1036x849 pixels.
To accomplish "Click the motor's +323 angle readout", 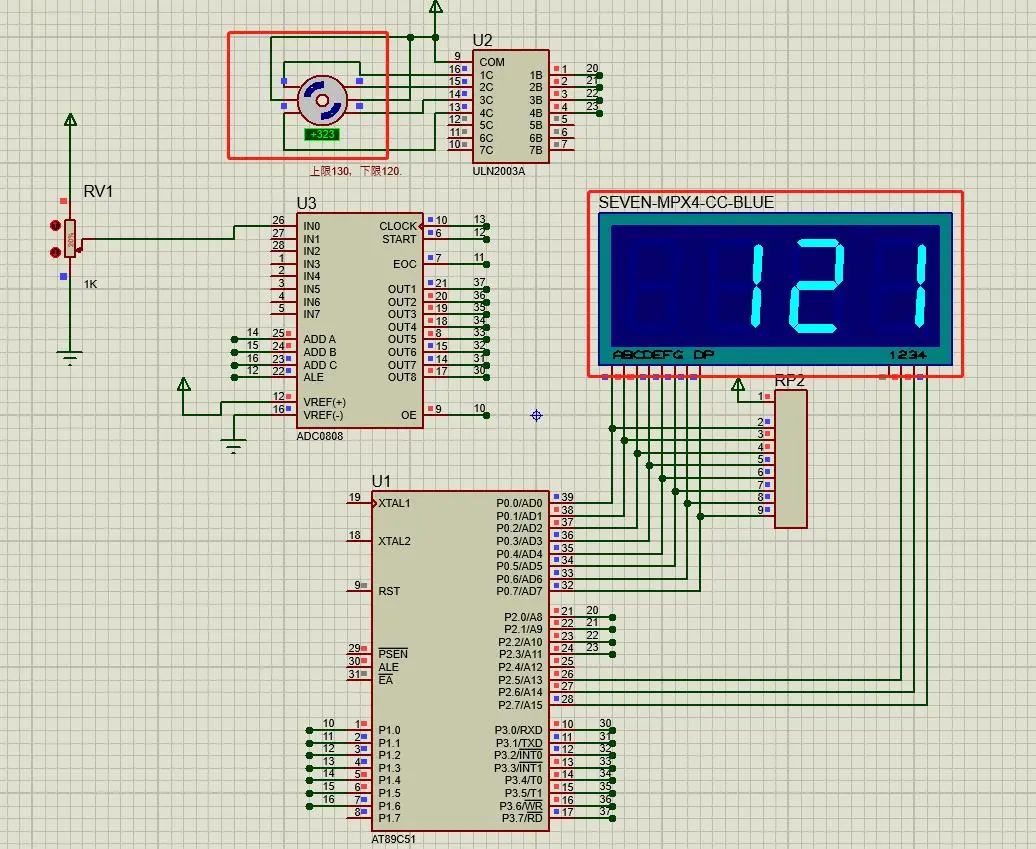I will click(x=322, y=134).
